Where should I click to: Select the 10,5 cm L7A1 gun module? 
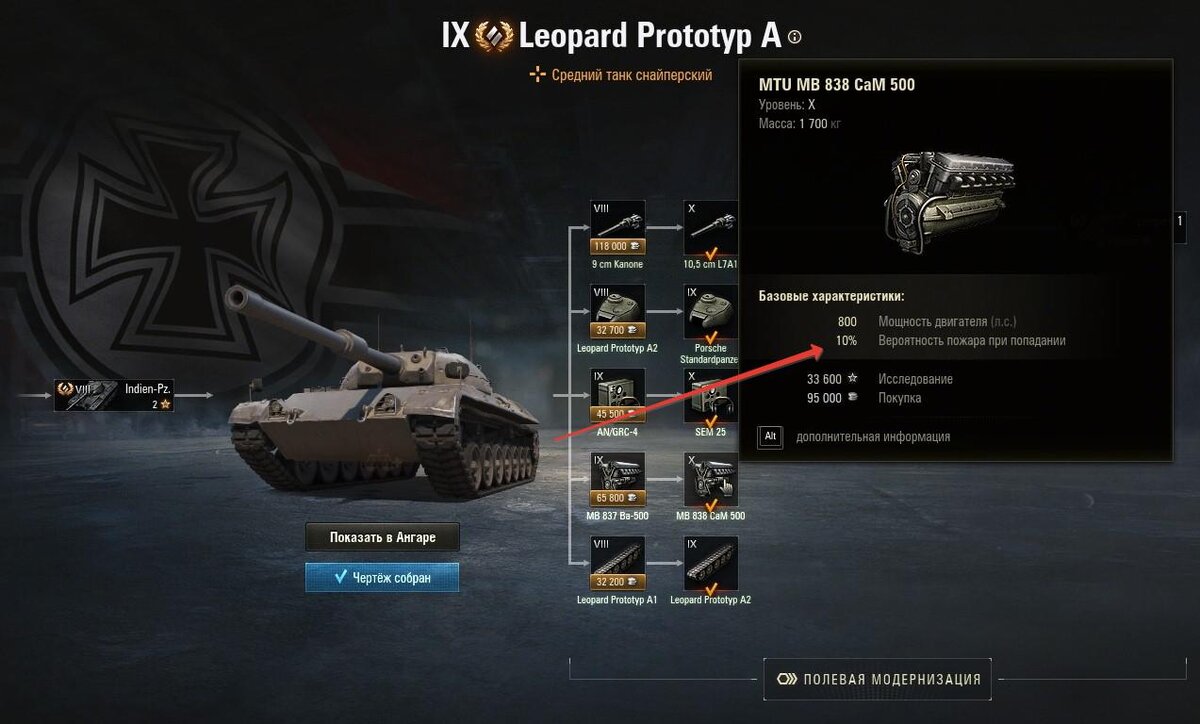coord(710,227)
